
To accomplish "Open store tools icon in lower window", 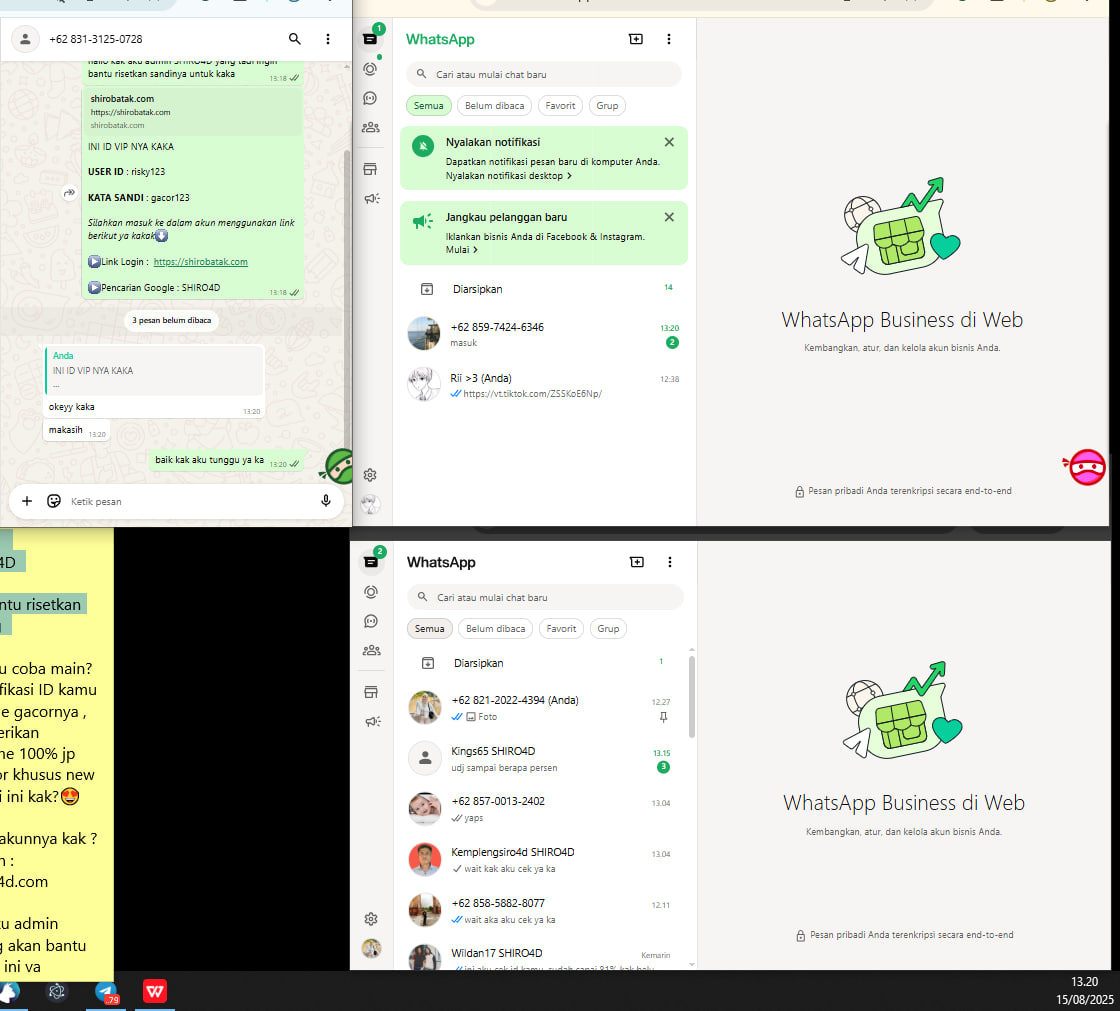I will click(x=371, y=692).
